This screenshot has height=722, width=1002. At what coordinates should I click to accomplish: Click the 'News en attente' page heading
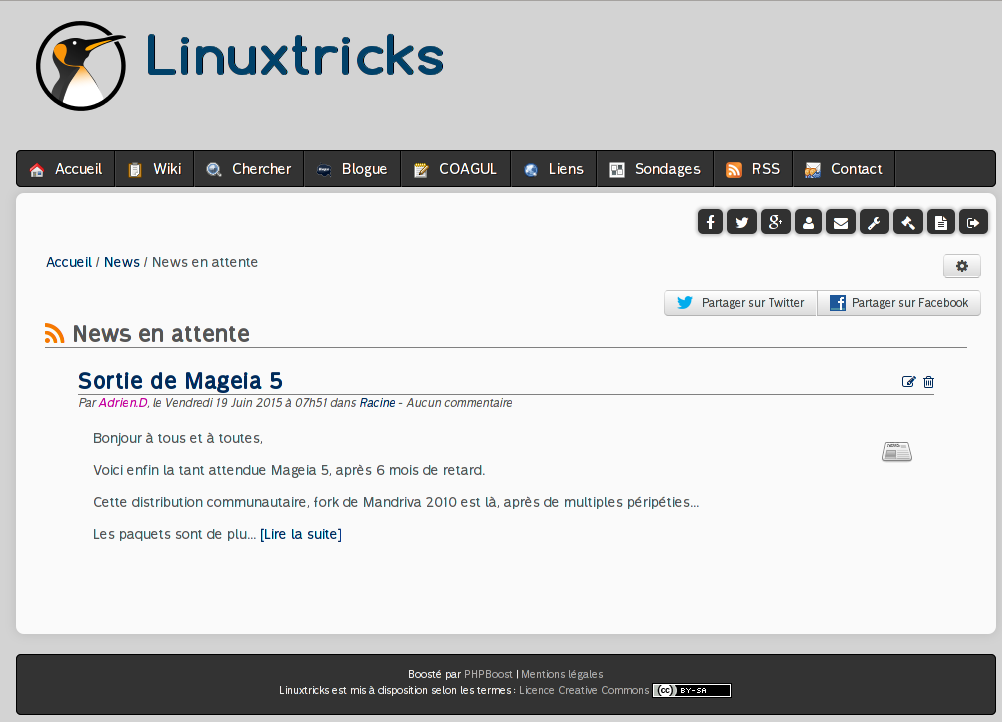tap(161, 334)
